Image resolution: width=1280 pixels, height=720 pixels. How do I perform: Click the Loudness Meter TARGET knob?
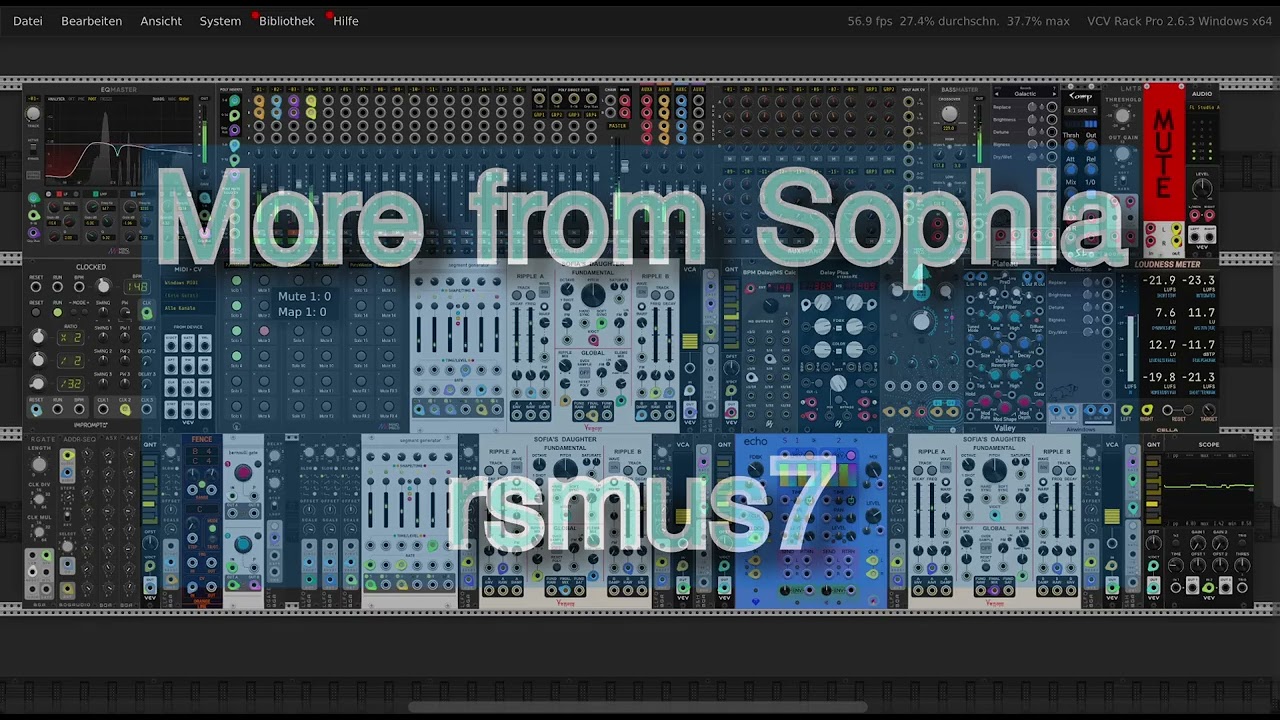click(x=1209, y=410)
